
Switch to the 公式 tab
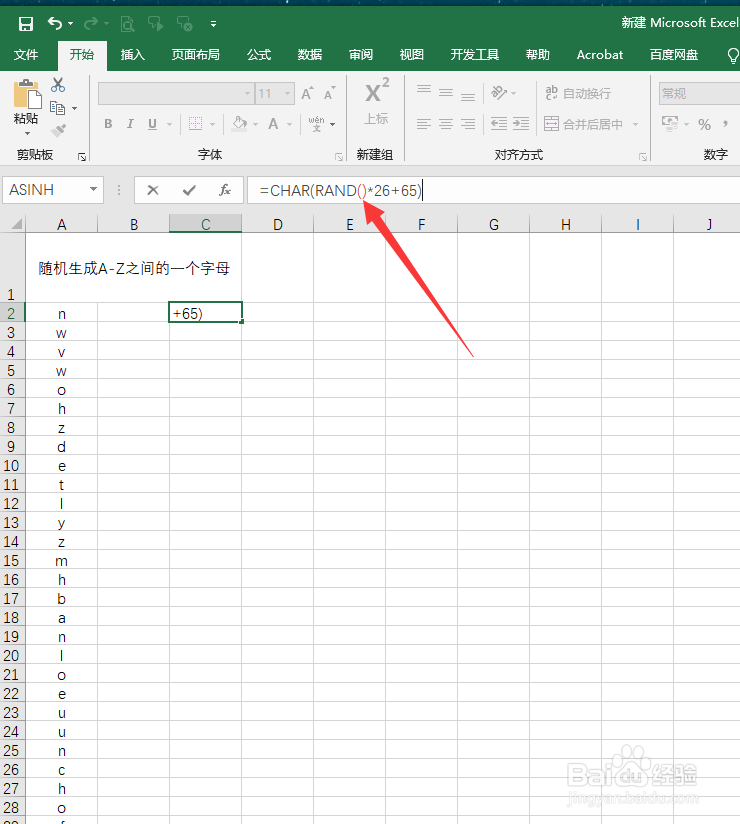(259, 55)
